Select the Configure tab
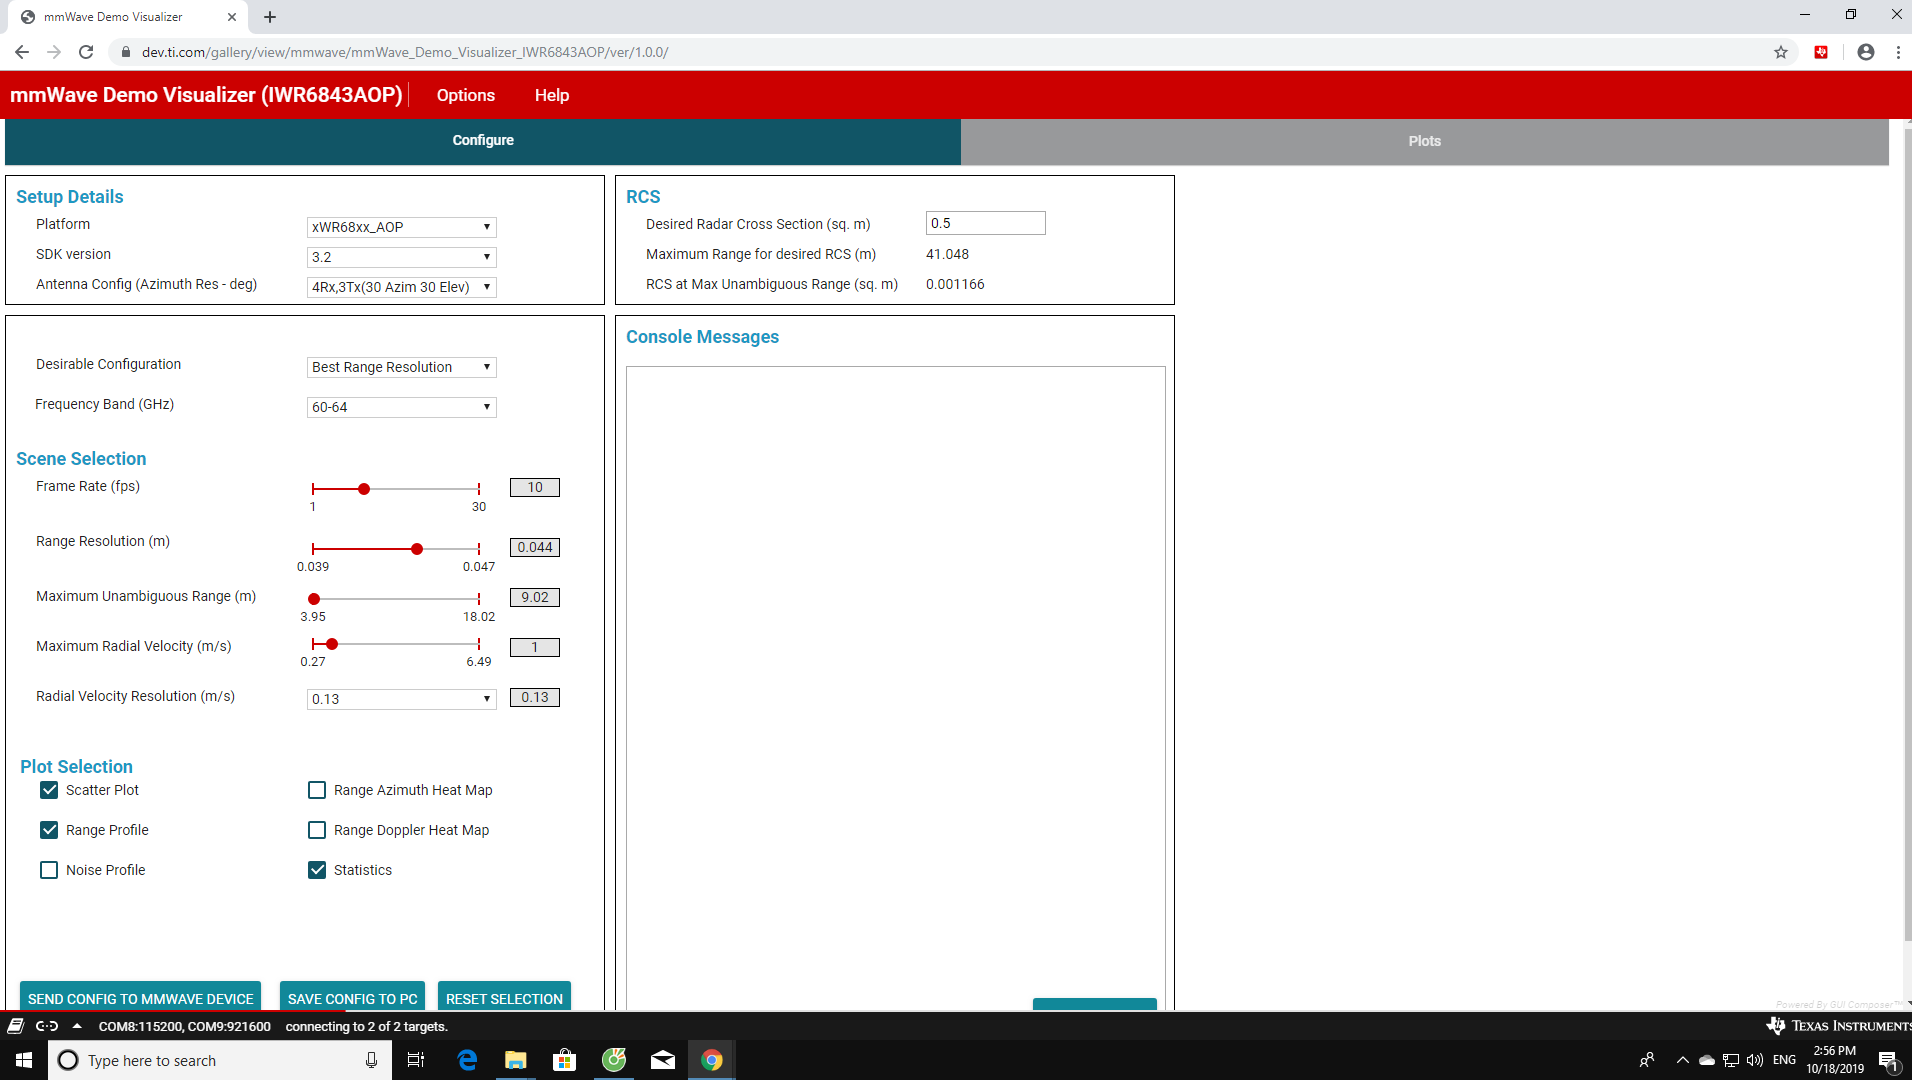 483,141
